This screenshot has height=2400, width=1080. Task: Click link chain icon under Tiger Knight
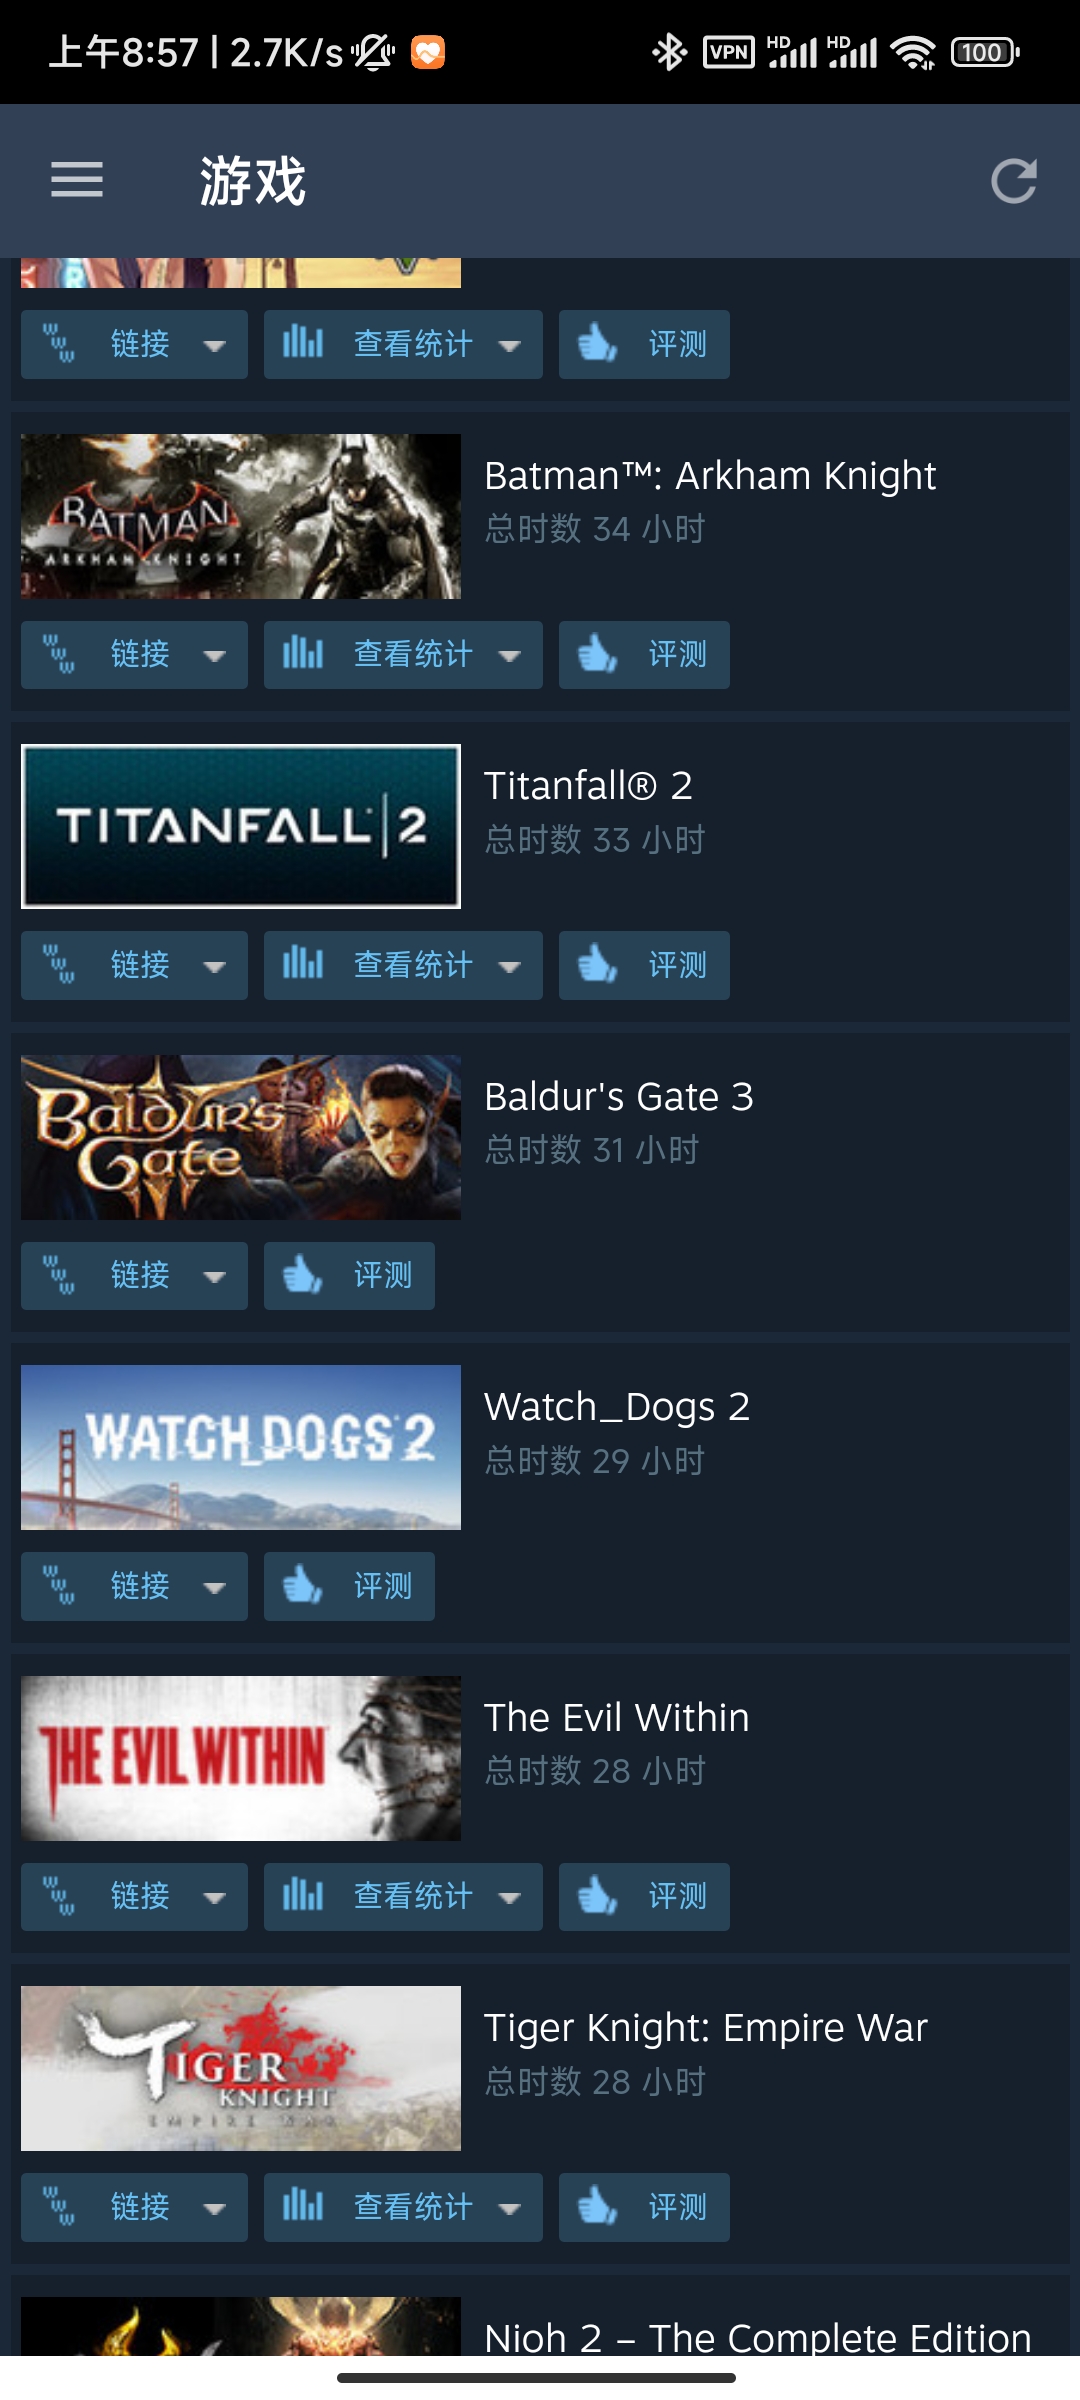[x=59, y=2207]
